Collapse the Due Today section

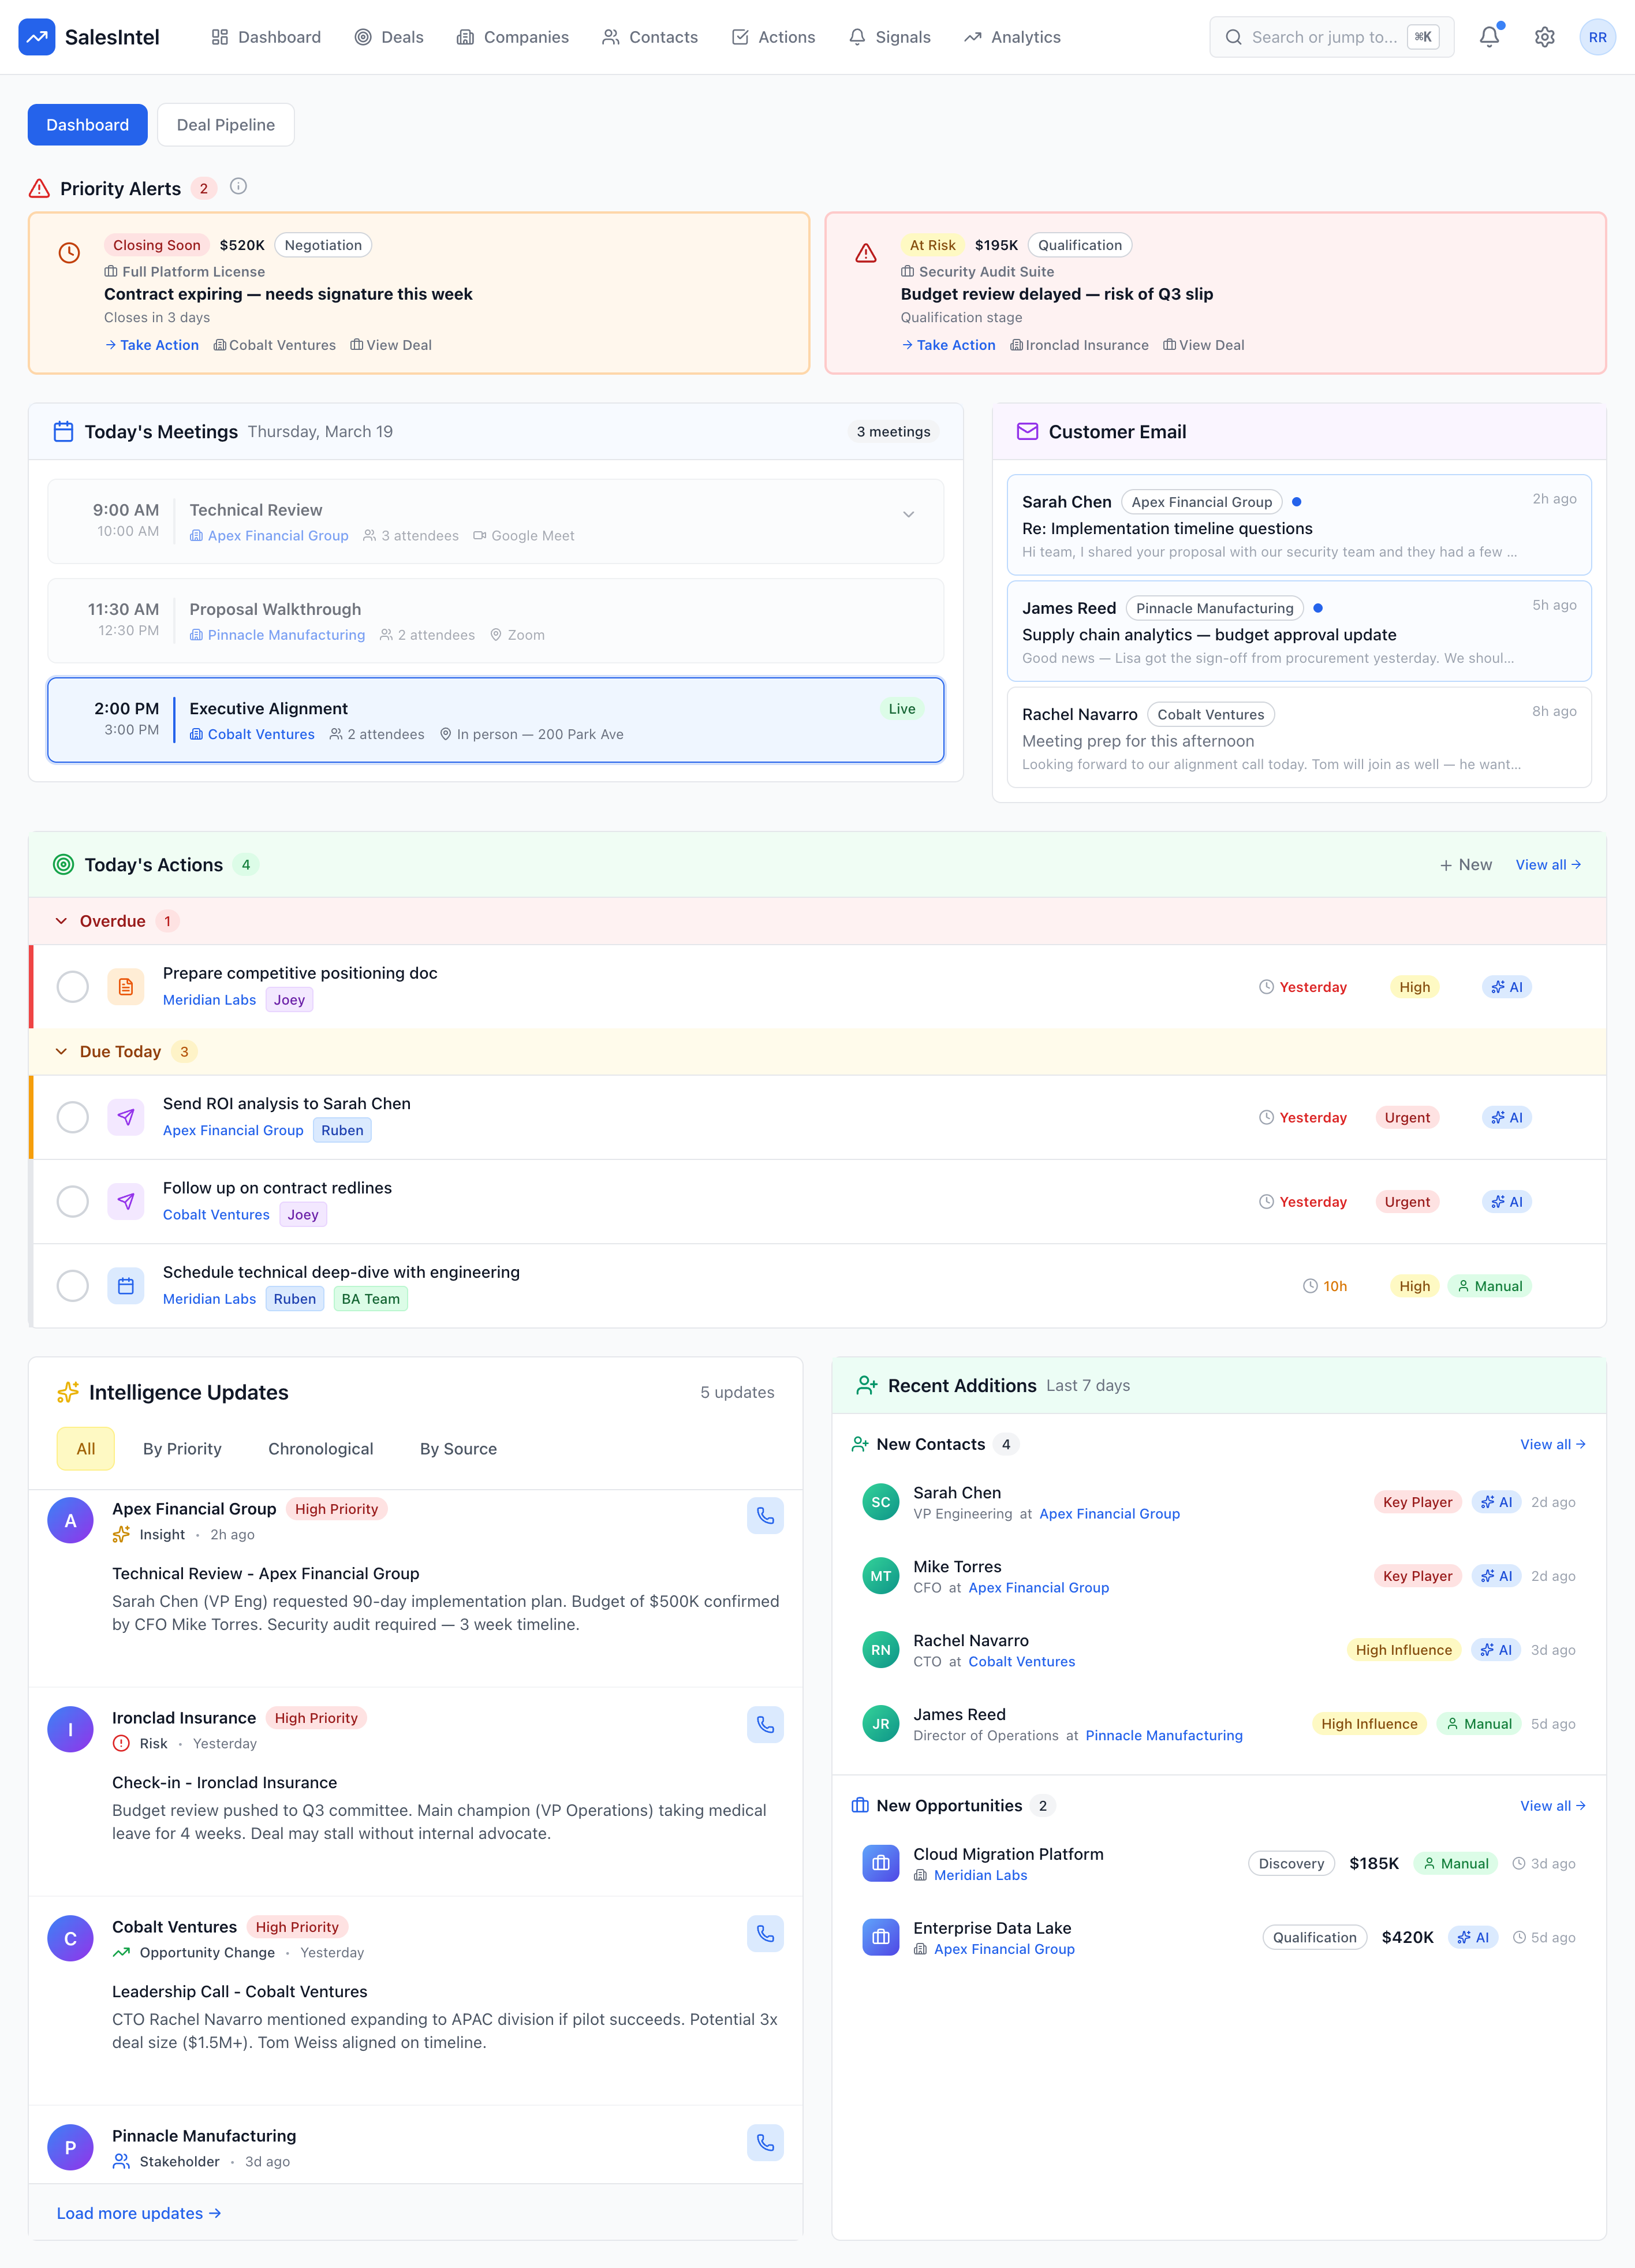62,1051
